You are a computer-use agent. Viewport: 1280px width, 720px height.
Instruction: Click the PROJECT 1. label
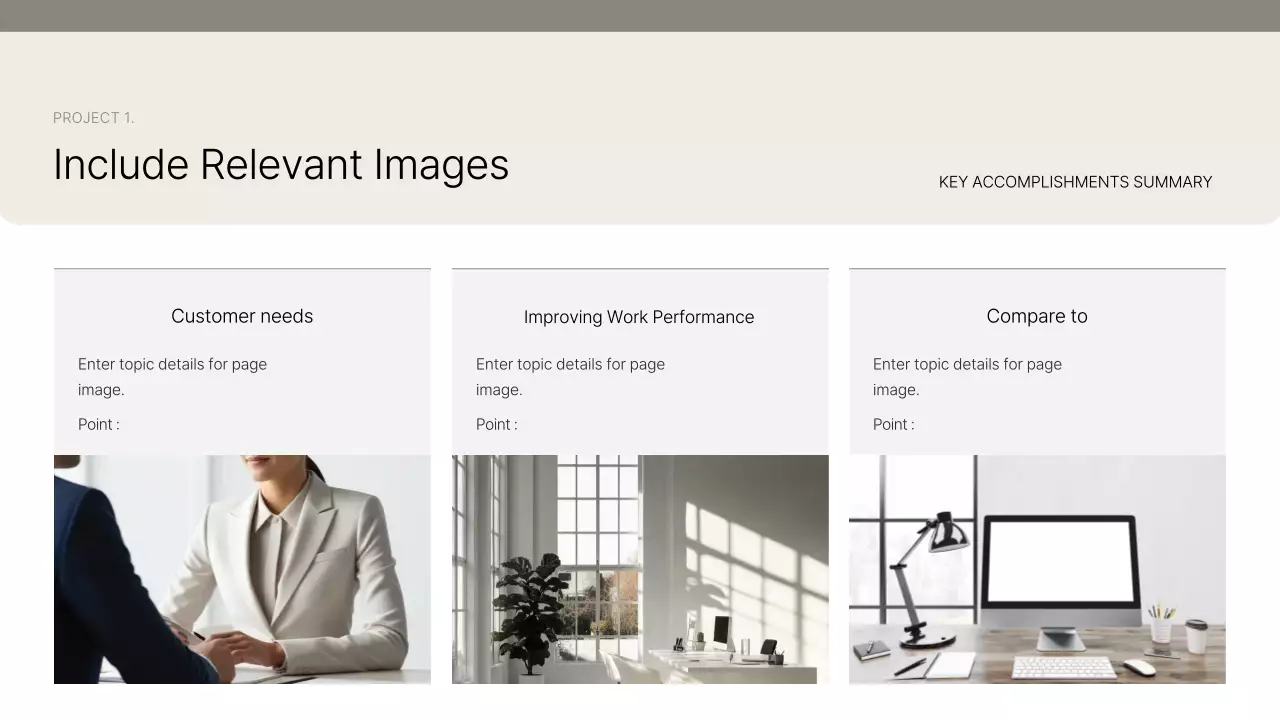point(94,117)
